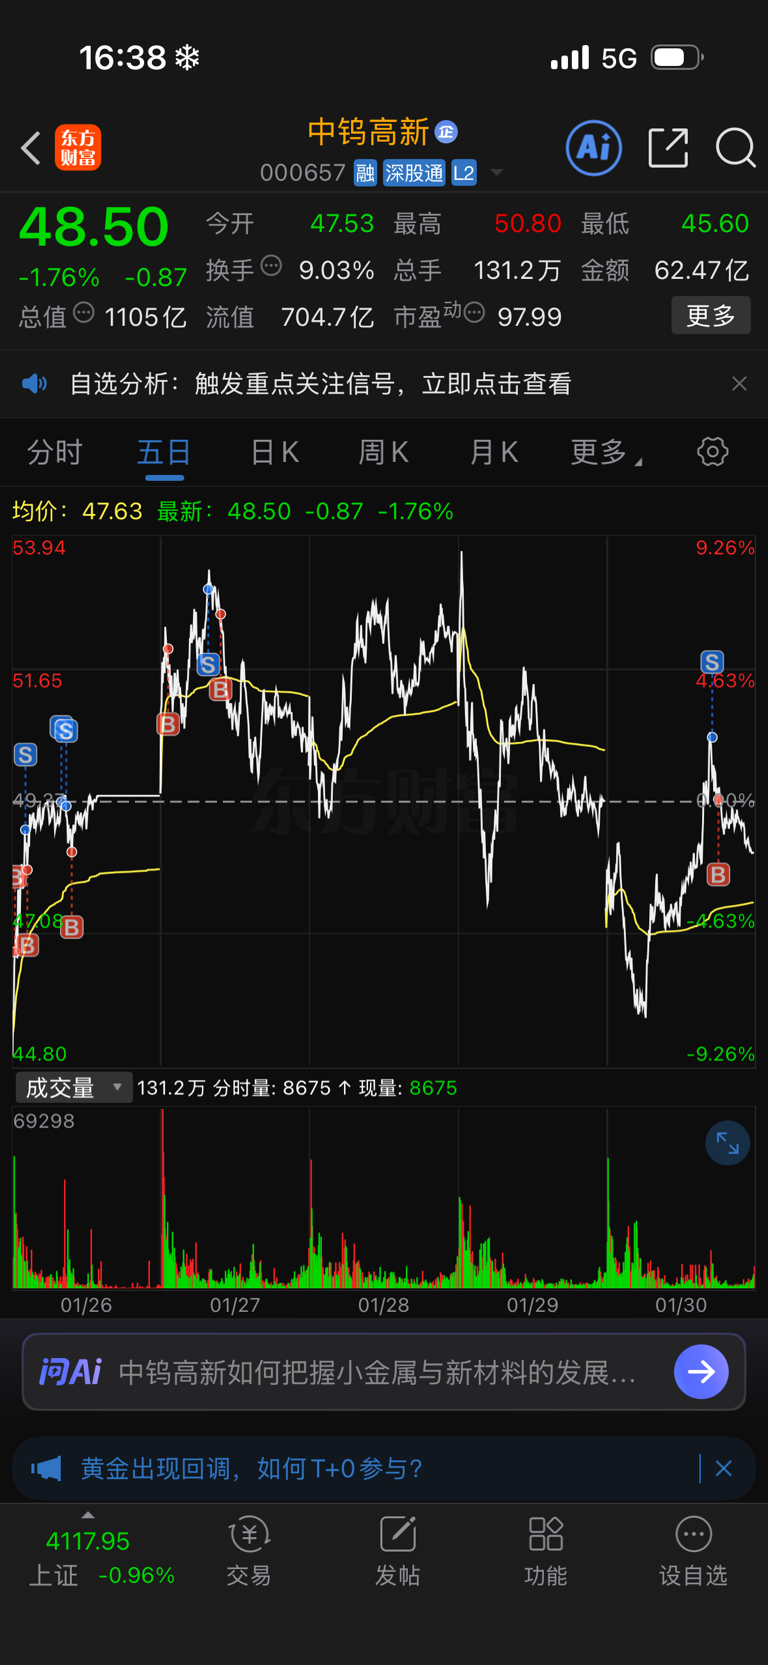Tap 金额 value 62.47亿
This screenshot has height=1665, width=769.
click(x=701, y=270)
